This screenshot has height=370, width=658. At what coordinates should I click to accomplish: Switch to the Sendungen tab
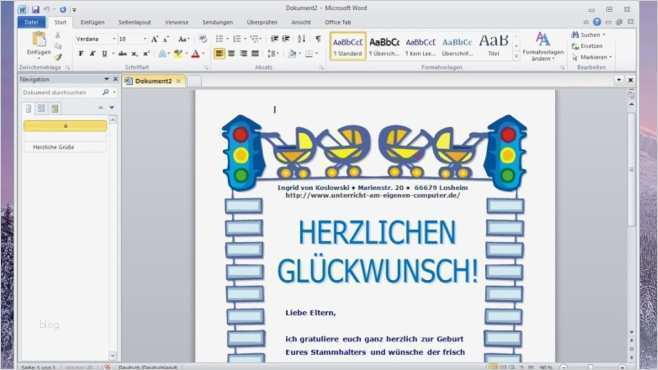tap(218, 22)
